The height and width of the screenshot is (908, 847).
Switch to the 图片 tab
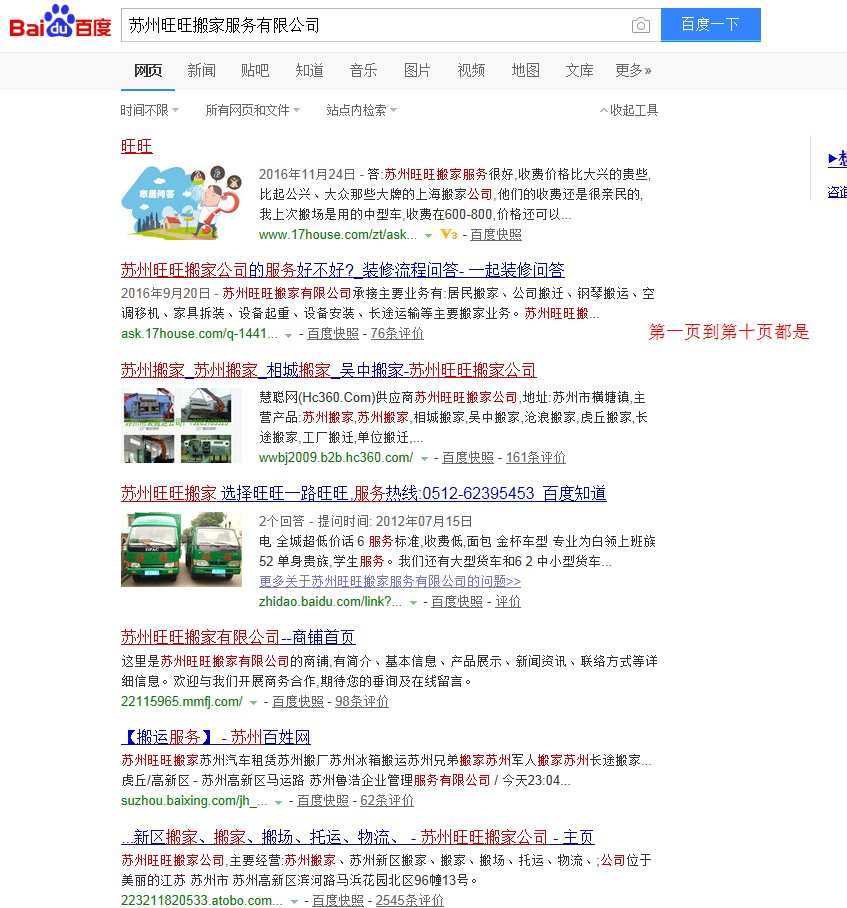tap(417, 71)
